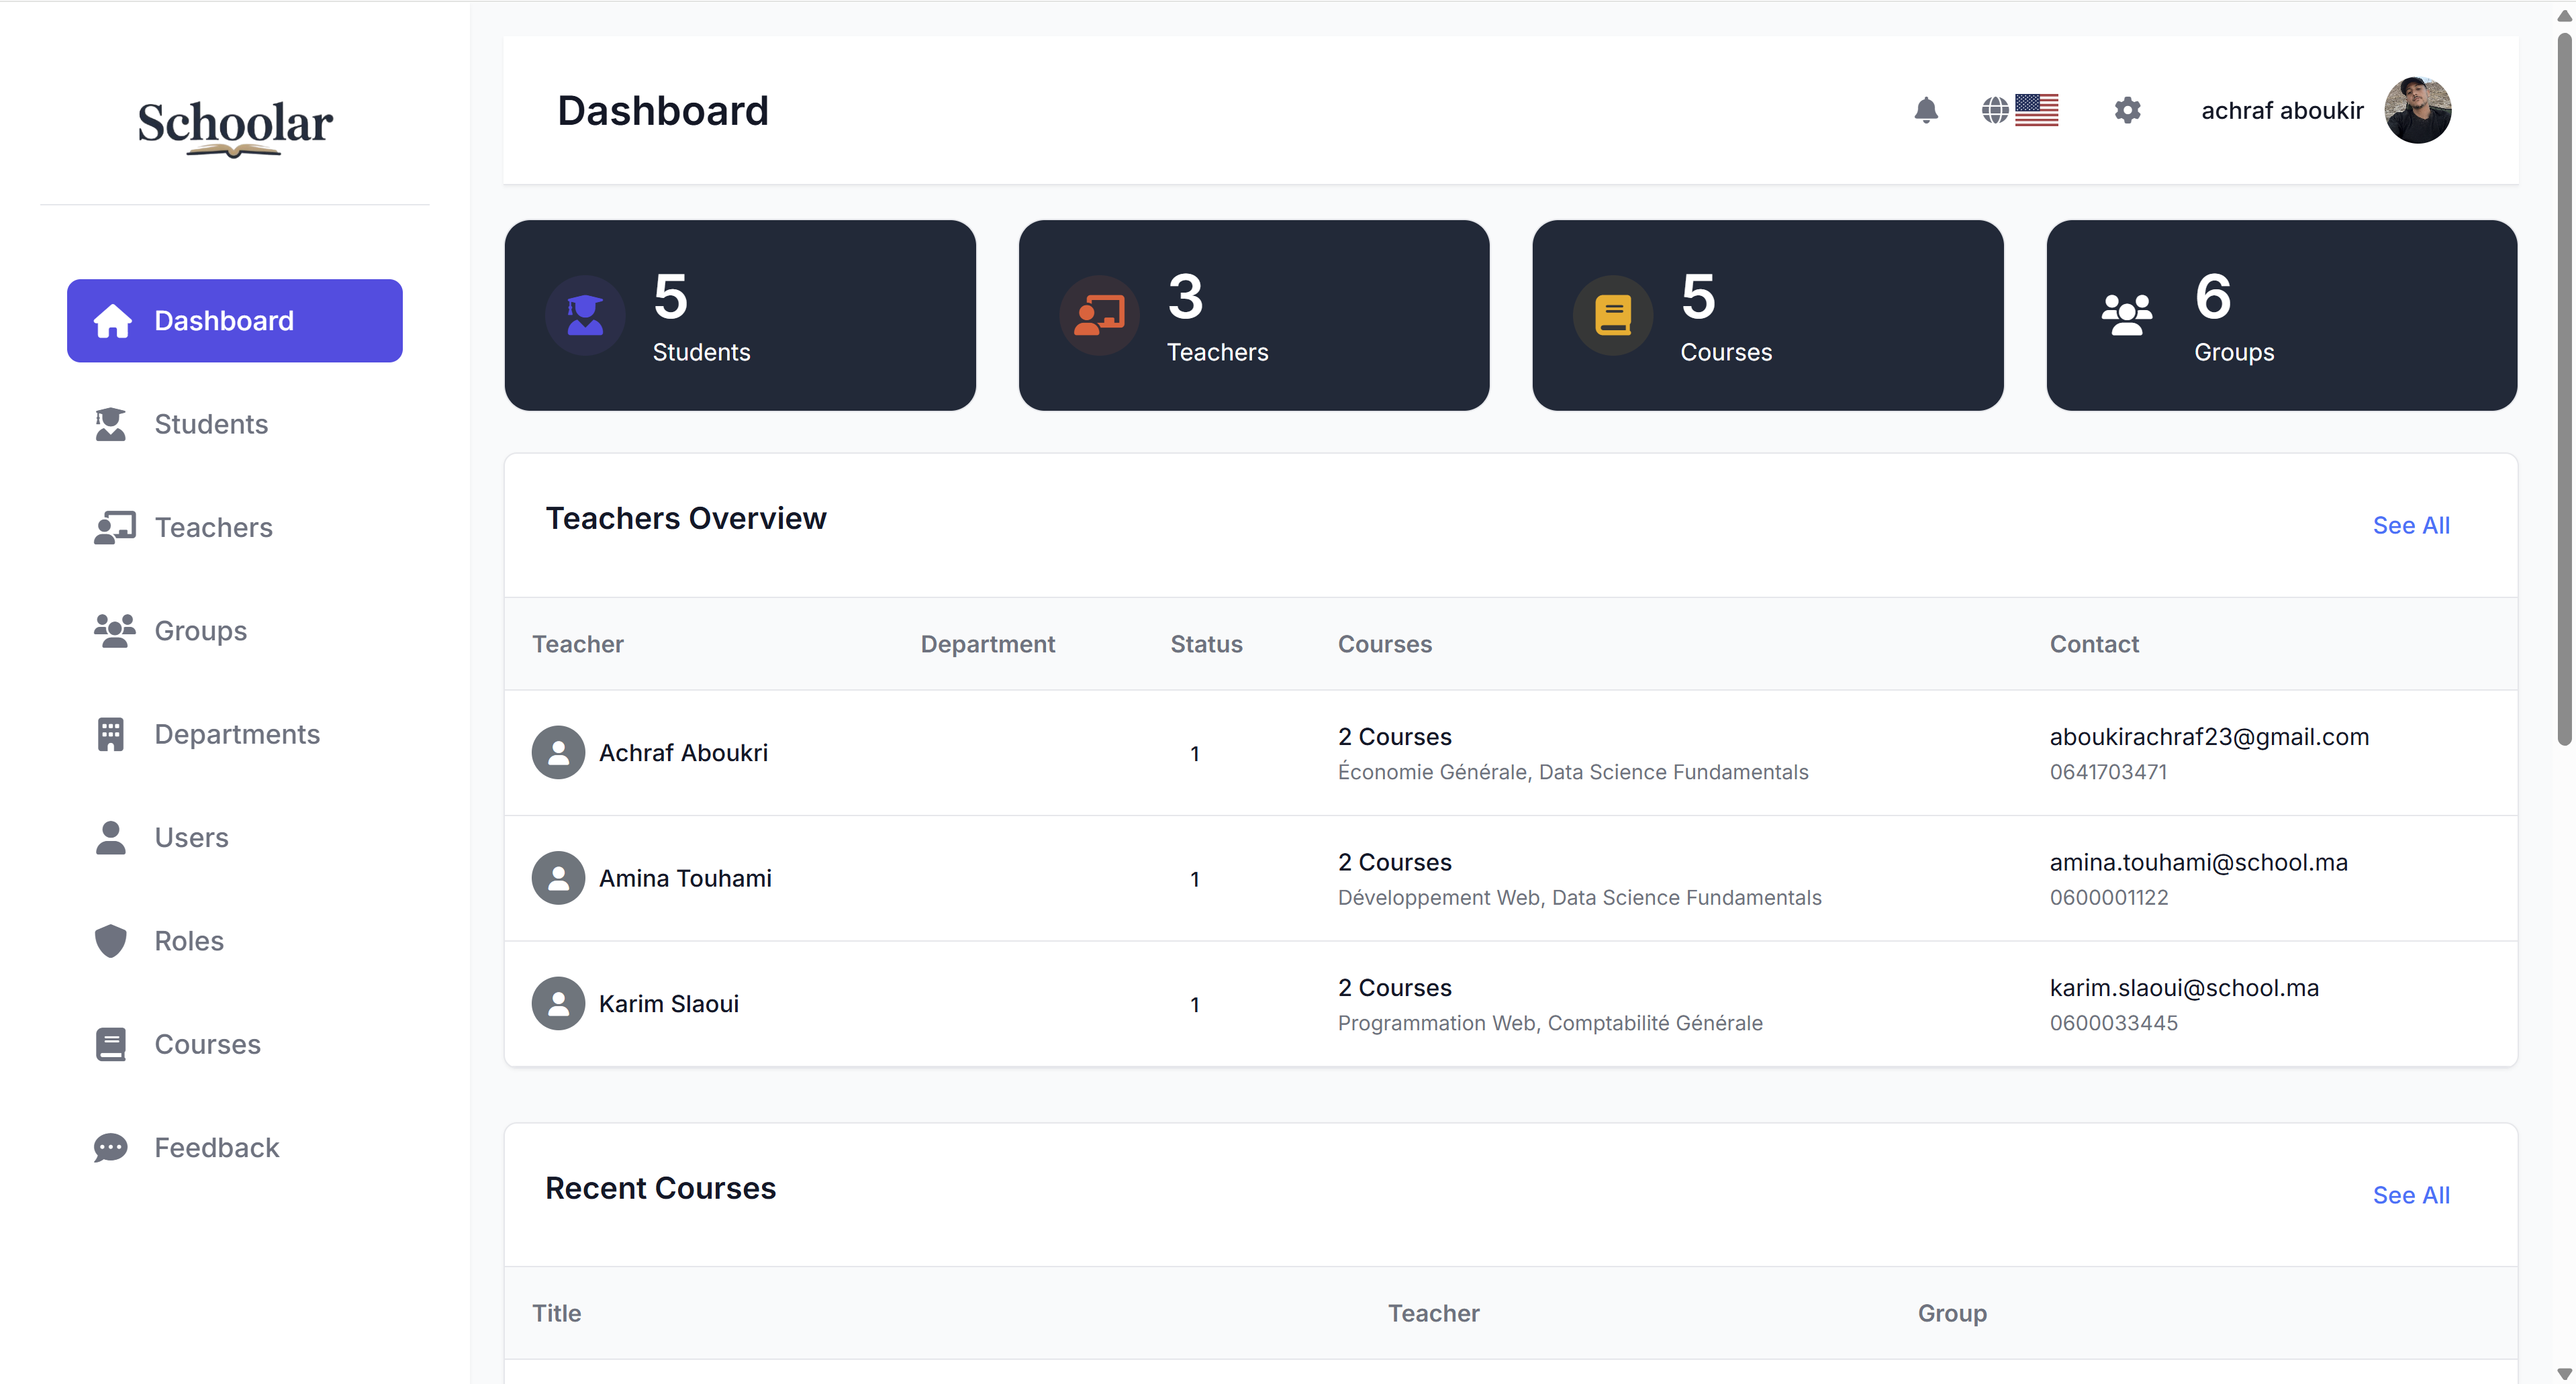Click the Teacher column header in Teachers Overview
The width and height of the screenshot is (2576, 1384).
point(578,644)
